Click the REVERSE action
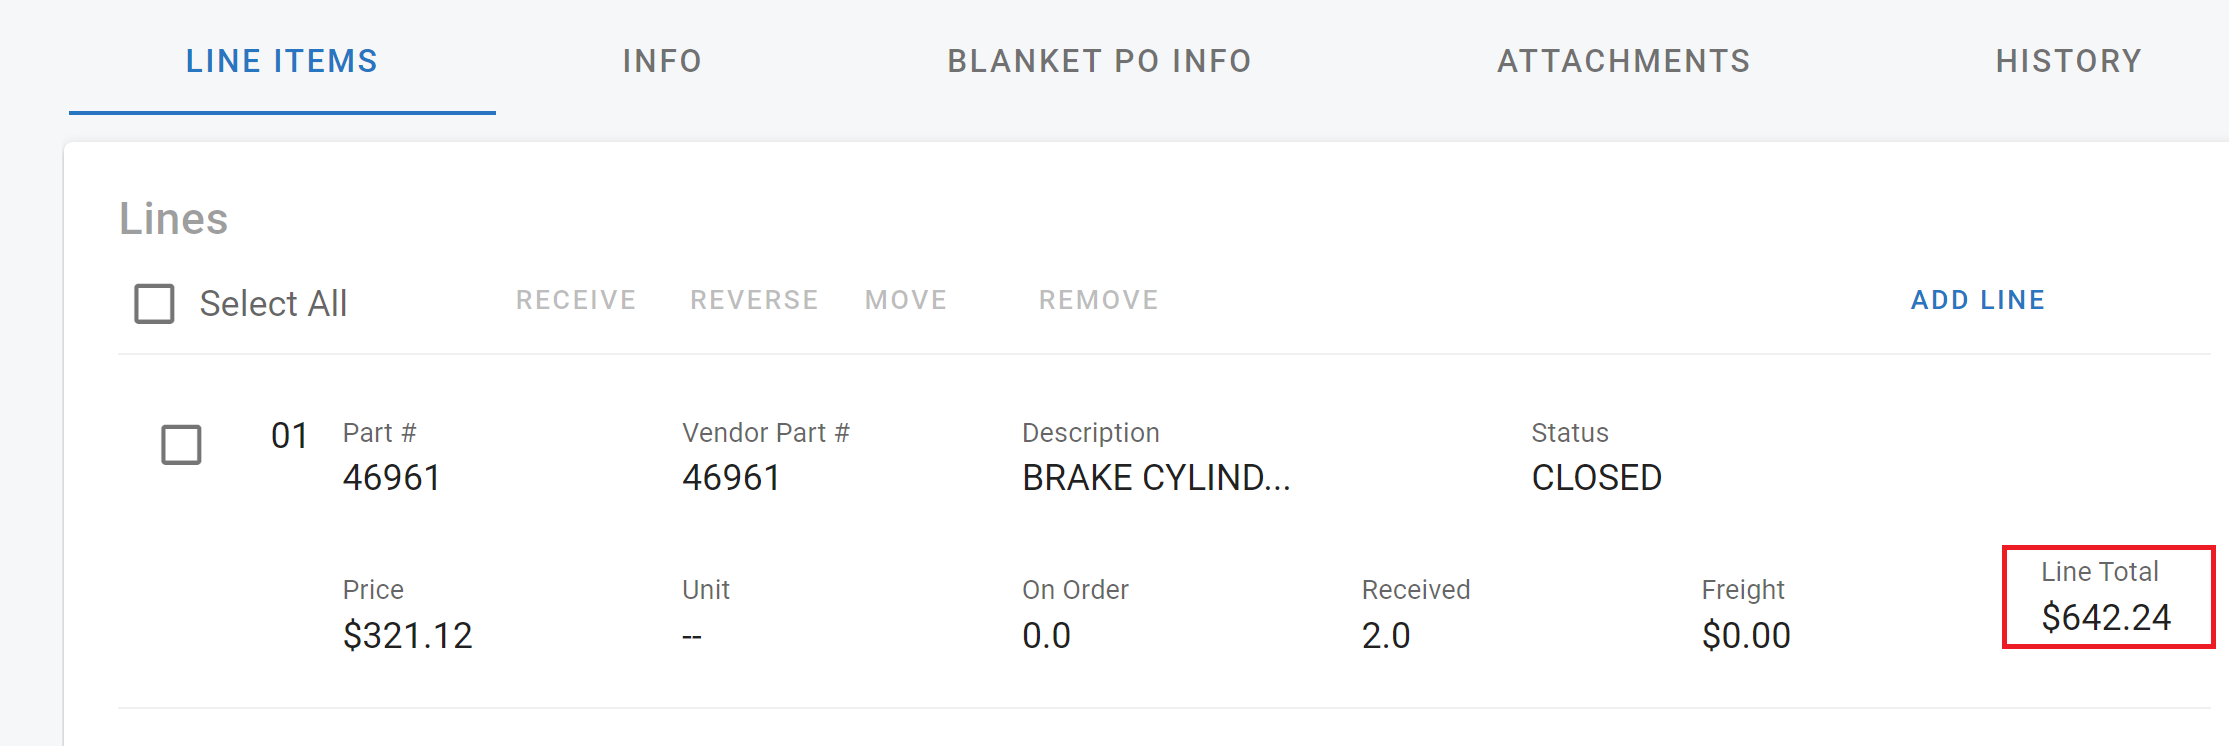Viewport: 2229px width, 746px height. (x=754, y=299)
